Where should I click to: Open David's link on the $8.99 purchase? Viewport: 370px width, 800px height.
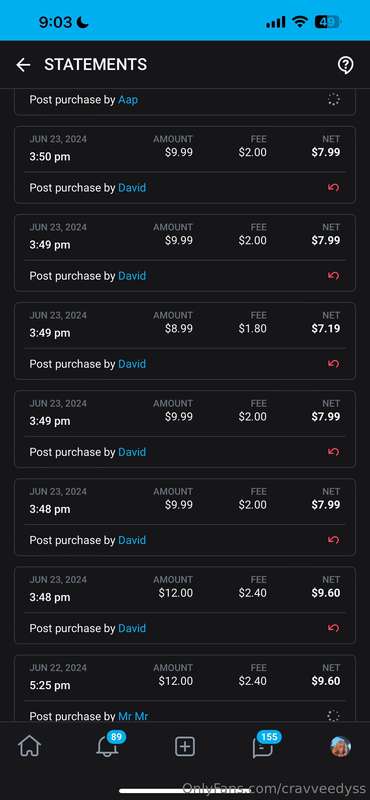click(x=132, y=364)
